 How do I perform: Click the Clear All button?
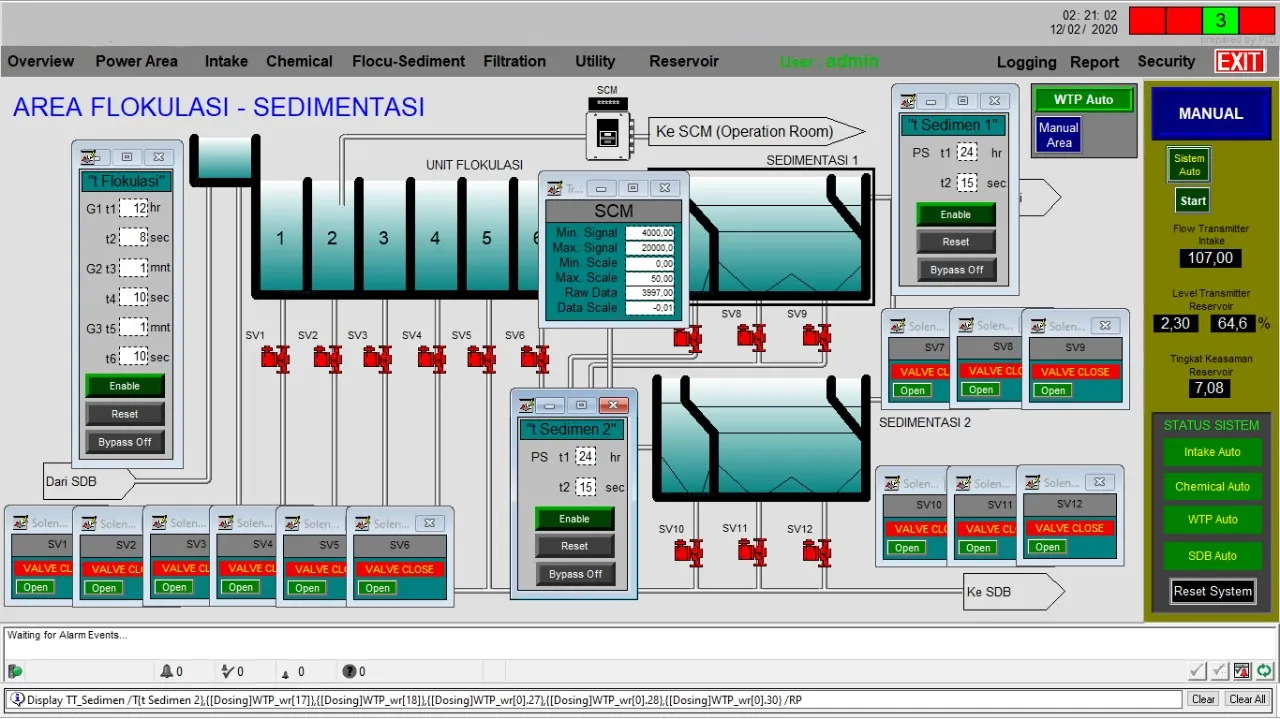pos(1248,700)
